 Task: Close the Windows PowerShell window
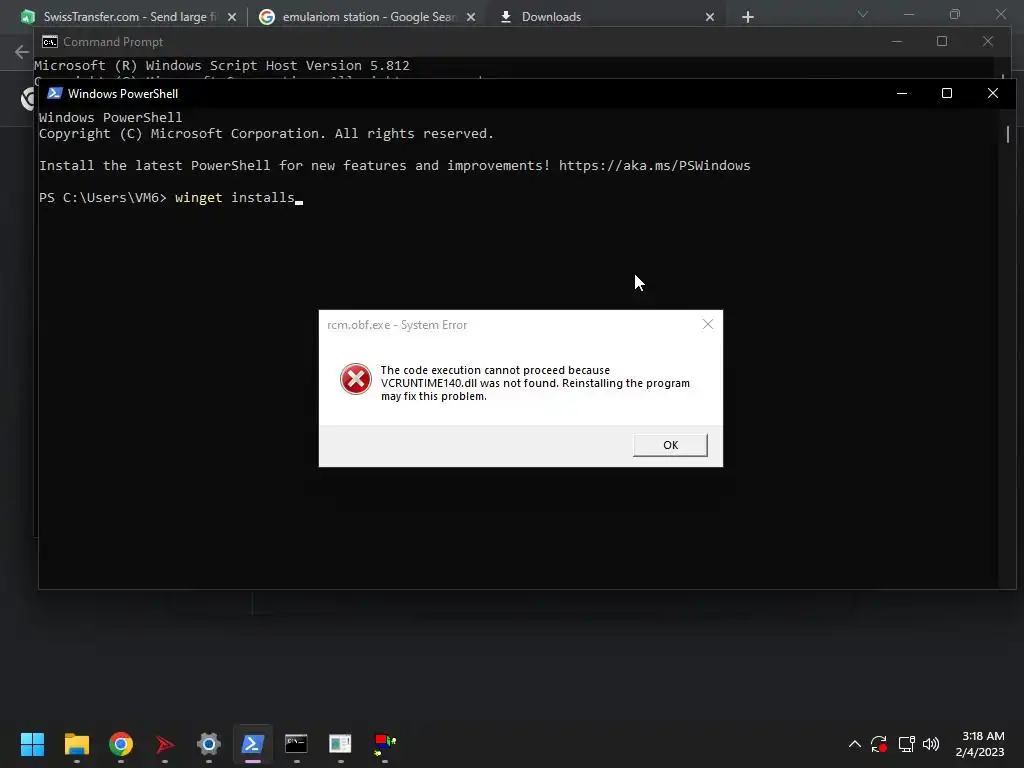click(x=993, y=93)
